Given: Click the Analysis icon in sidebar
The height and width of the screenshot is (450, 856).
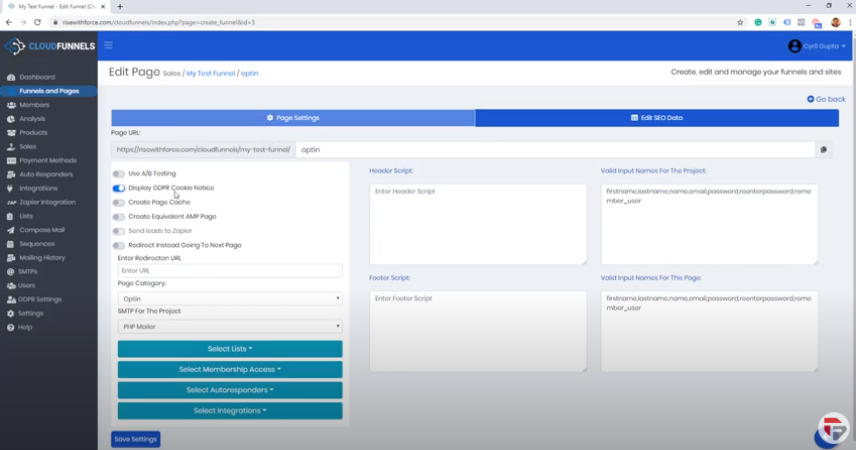Looking at the screenshot, I should [x=11, y=119].
